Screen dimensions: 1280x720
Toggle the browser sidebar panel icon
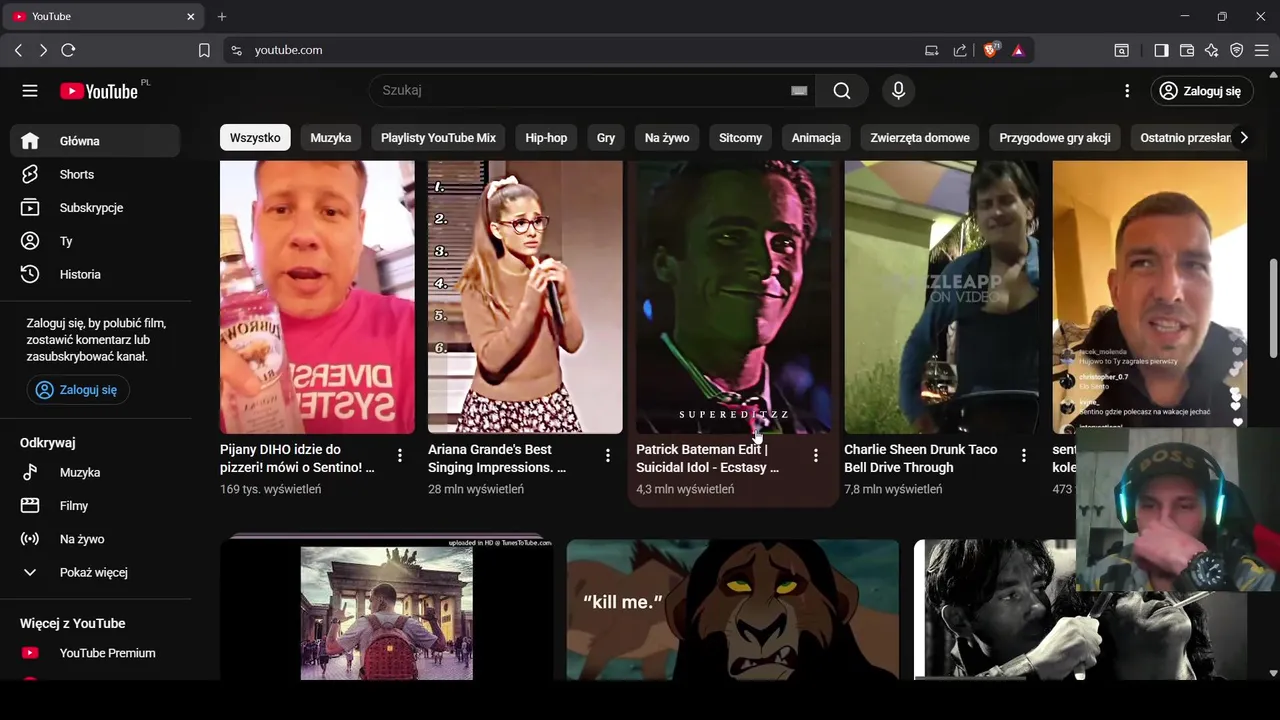1161,50
